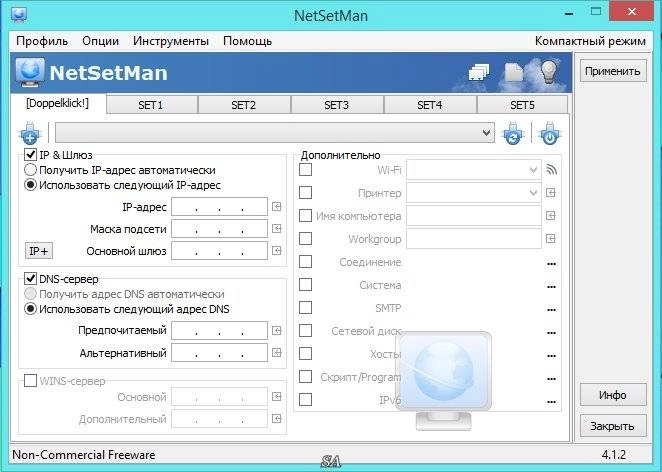Open the Профиль menu
The height and width of the screenshot is (472, 662).
coord(42,41)
